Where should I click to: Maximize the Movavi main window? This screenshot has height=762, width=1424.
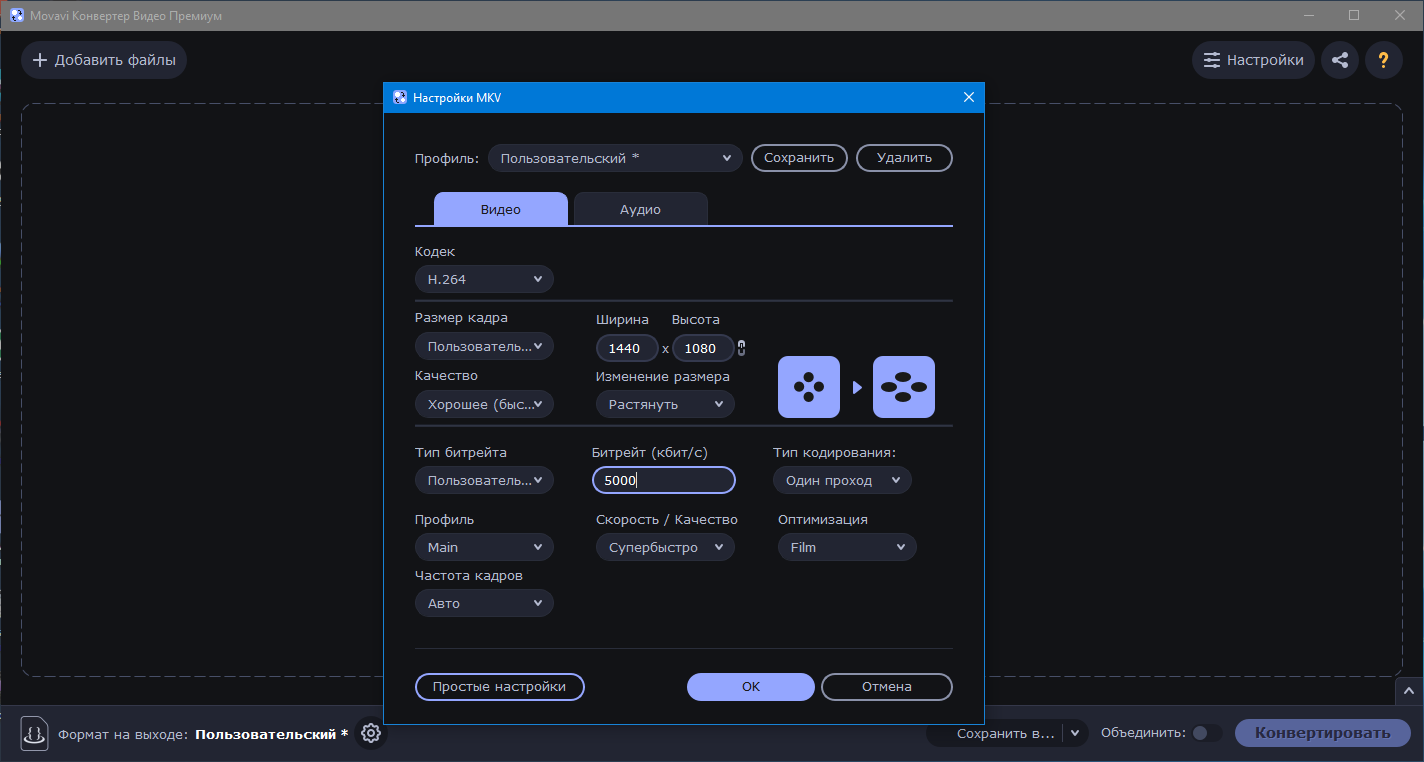click(1354, 15)
